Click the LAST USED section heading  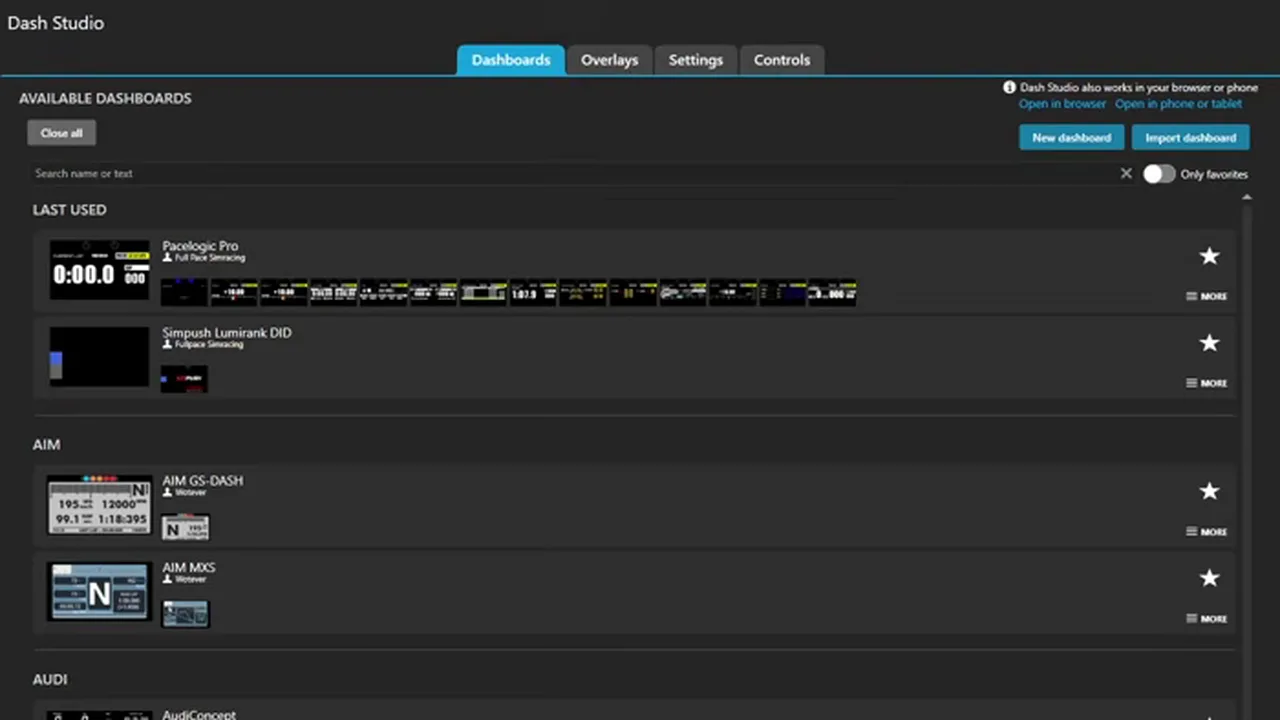click(69, 210)
